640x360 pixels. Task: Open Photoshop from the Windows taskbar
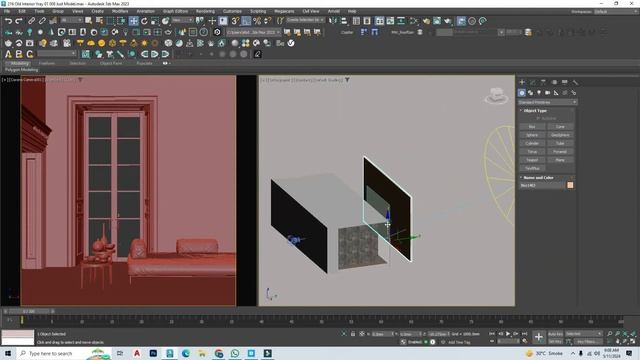point(153,353)
